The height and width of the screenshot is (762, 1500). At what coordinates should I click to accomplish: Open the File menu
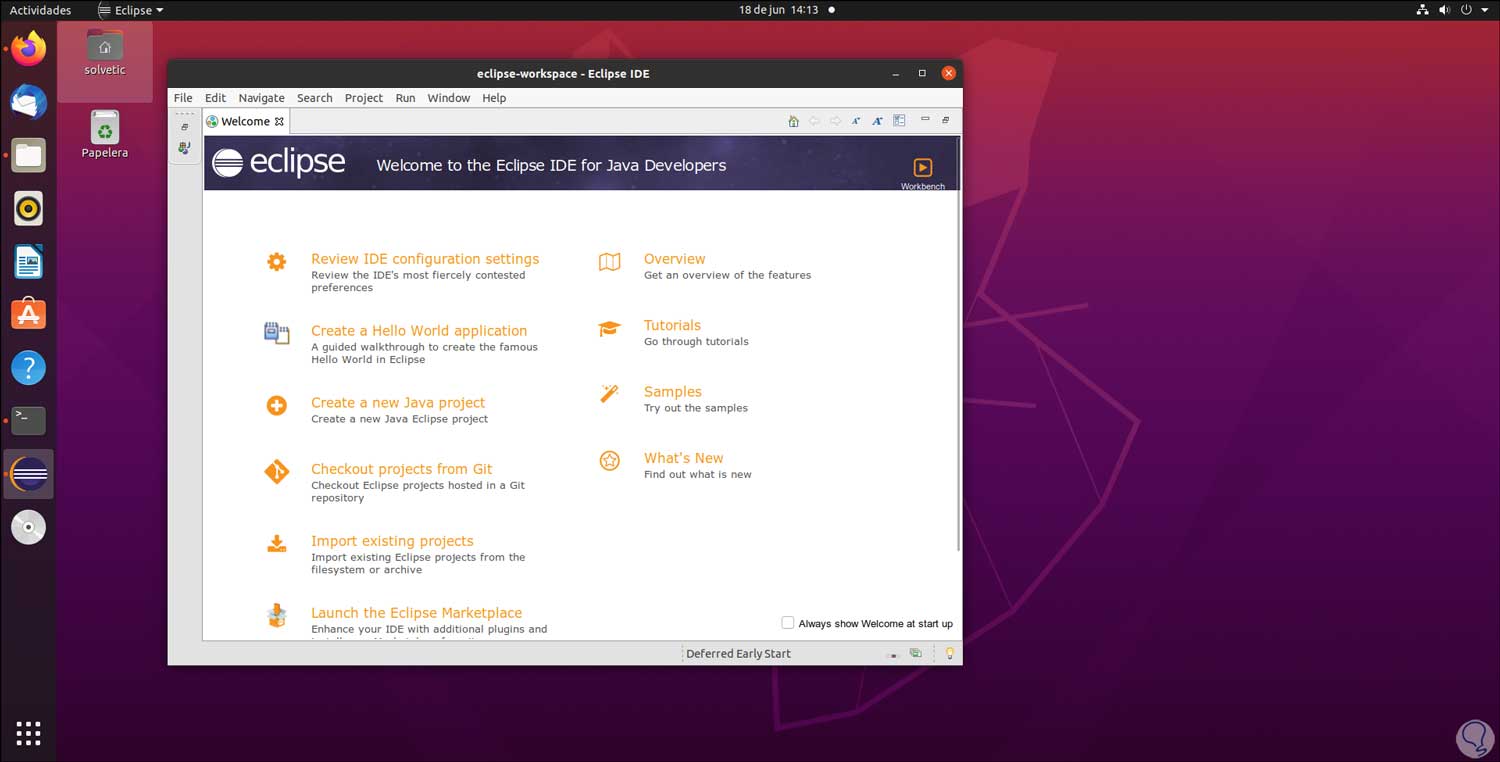pos(183,98)
